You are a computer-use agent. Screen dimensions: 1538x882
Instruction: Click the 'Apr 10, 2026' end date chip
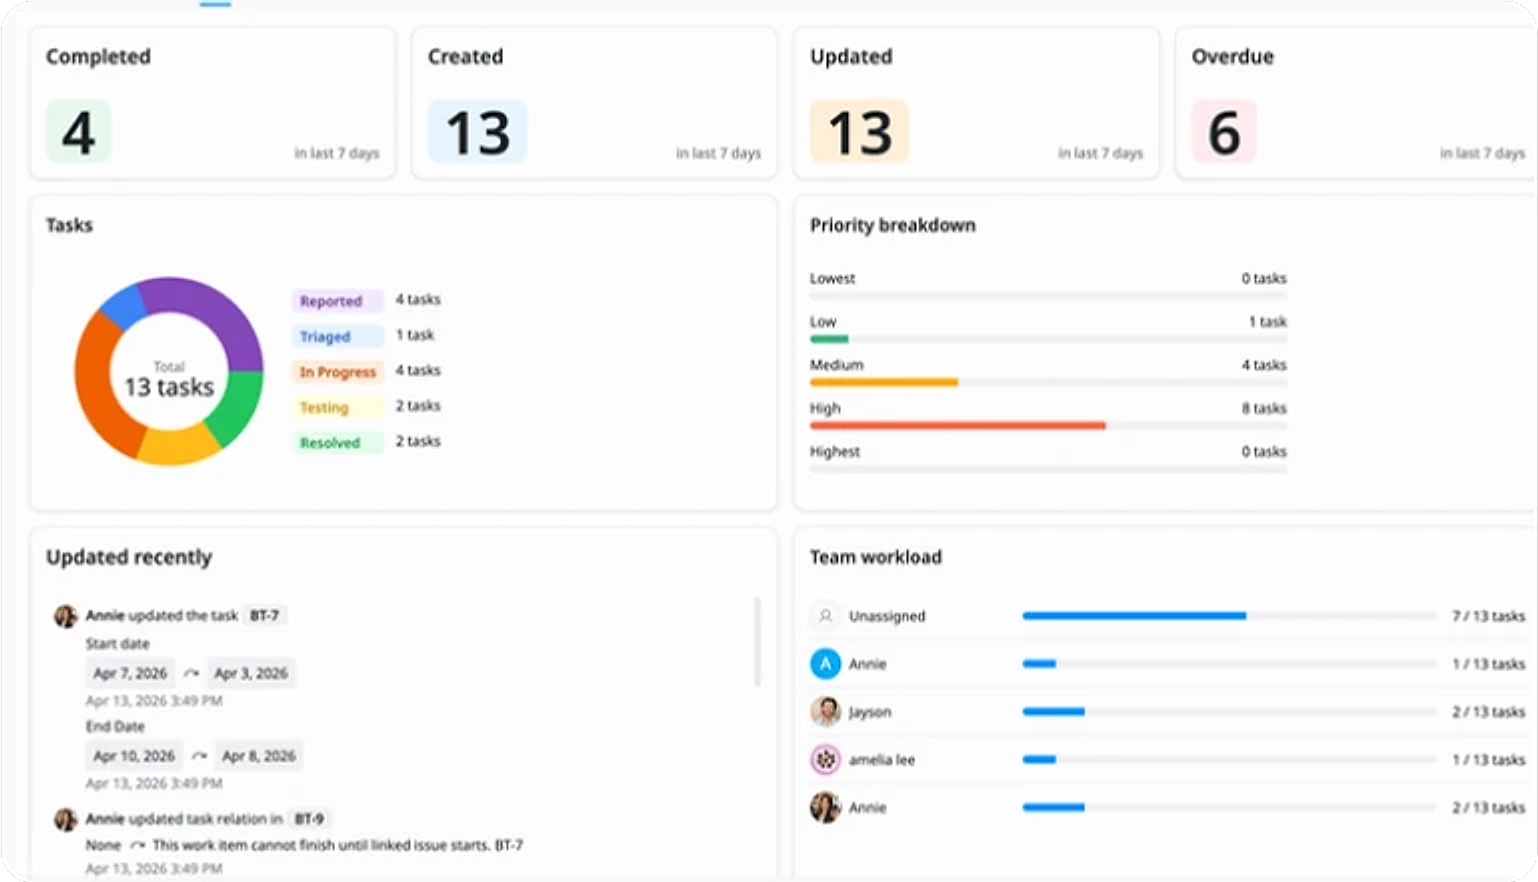[134, 756]
